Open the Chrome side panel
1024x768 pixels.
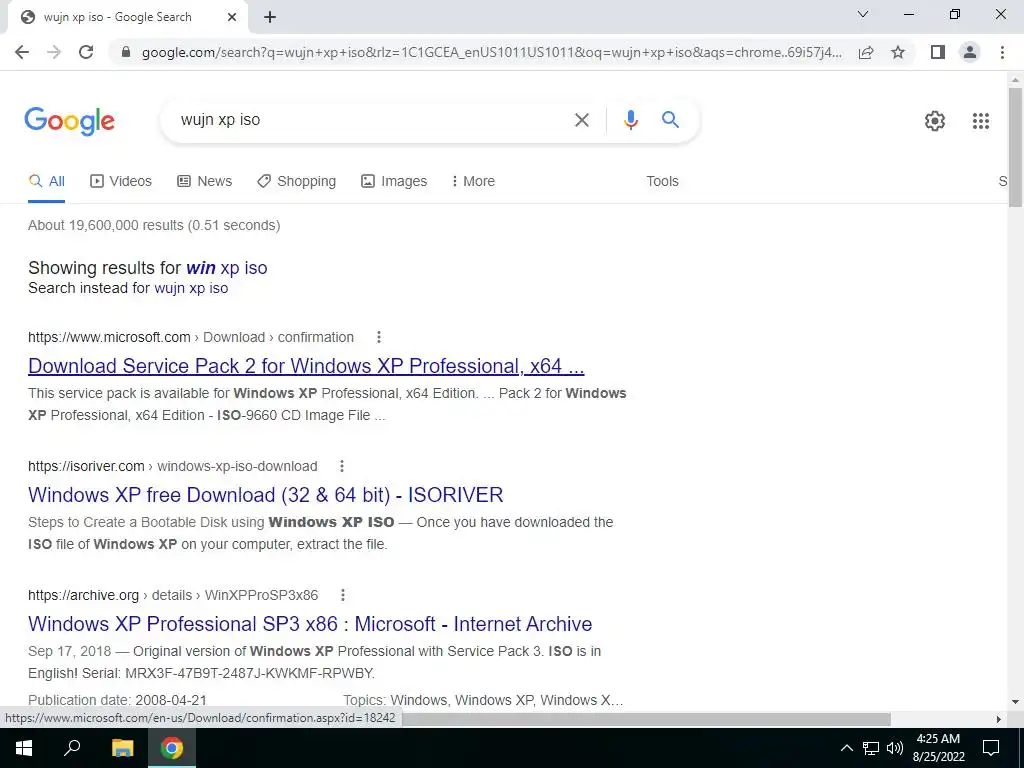[x=938, y=52]
